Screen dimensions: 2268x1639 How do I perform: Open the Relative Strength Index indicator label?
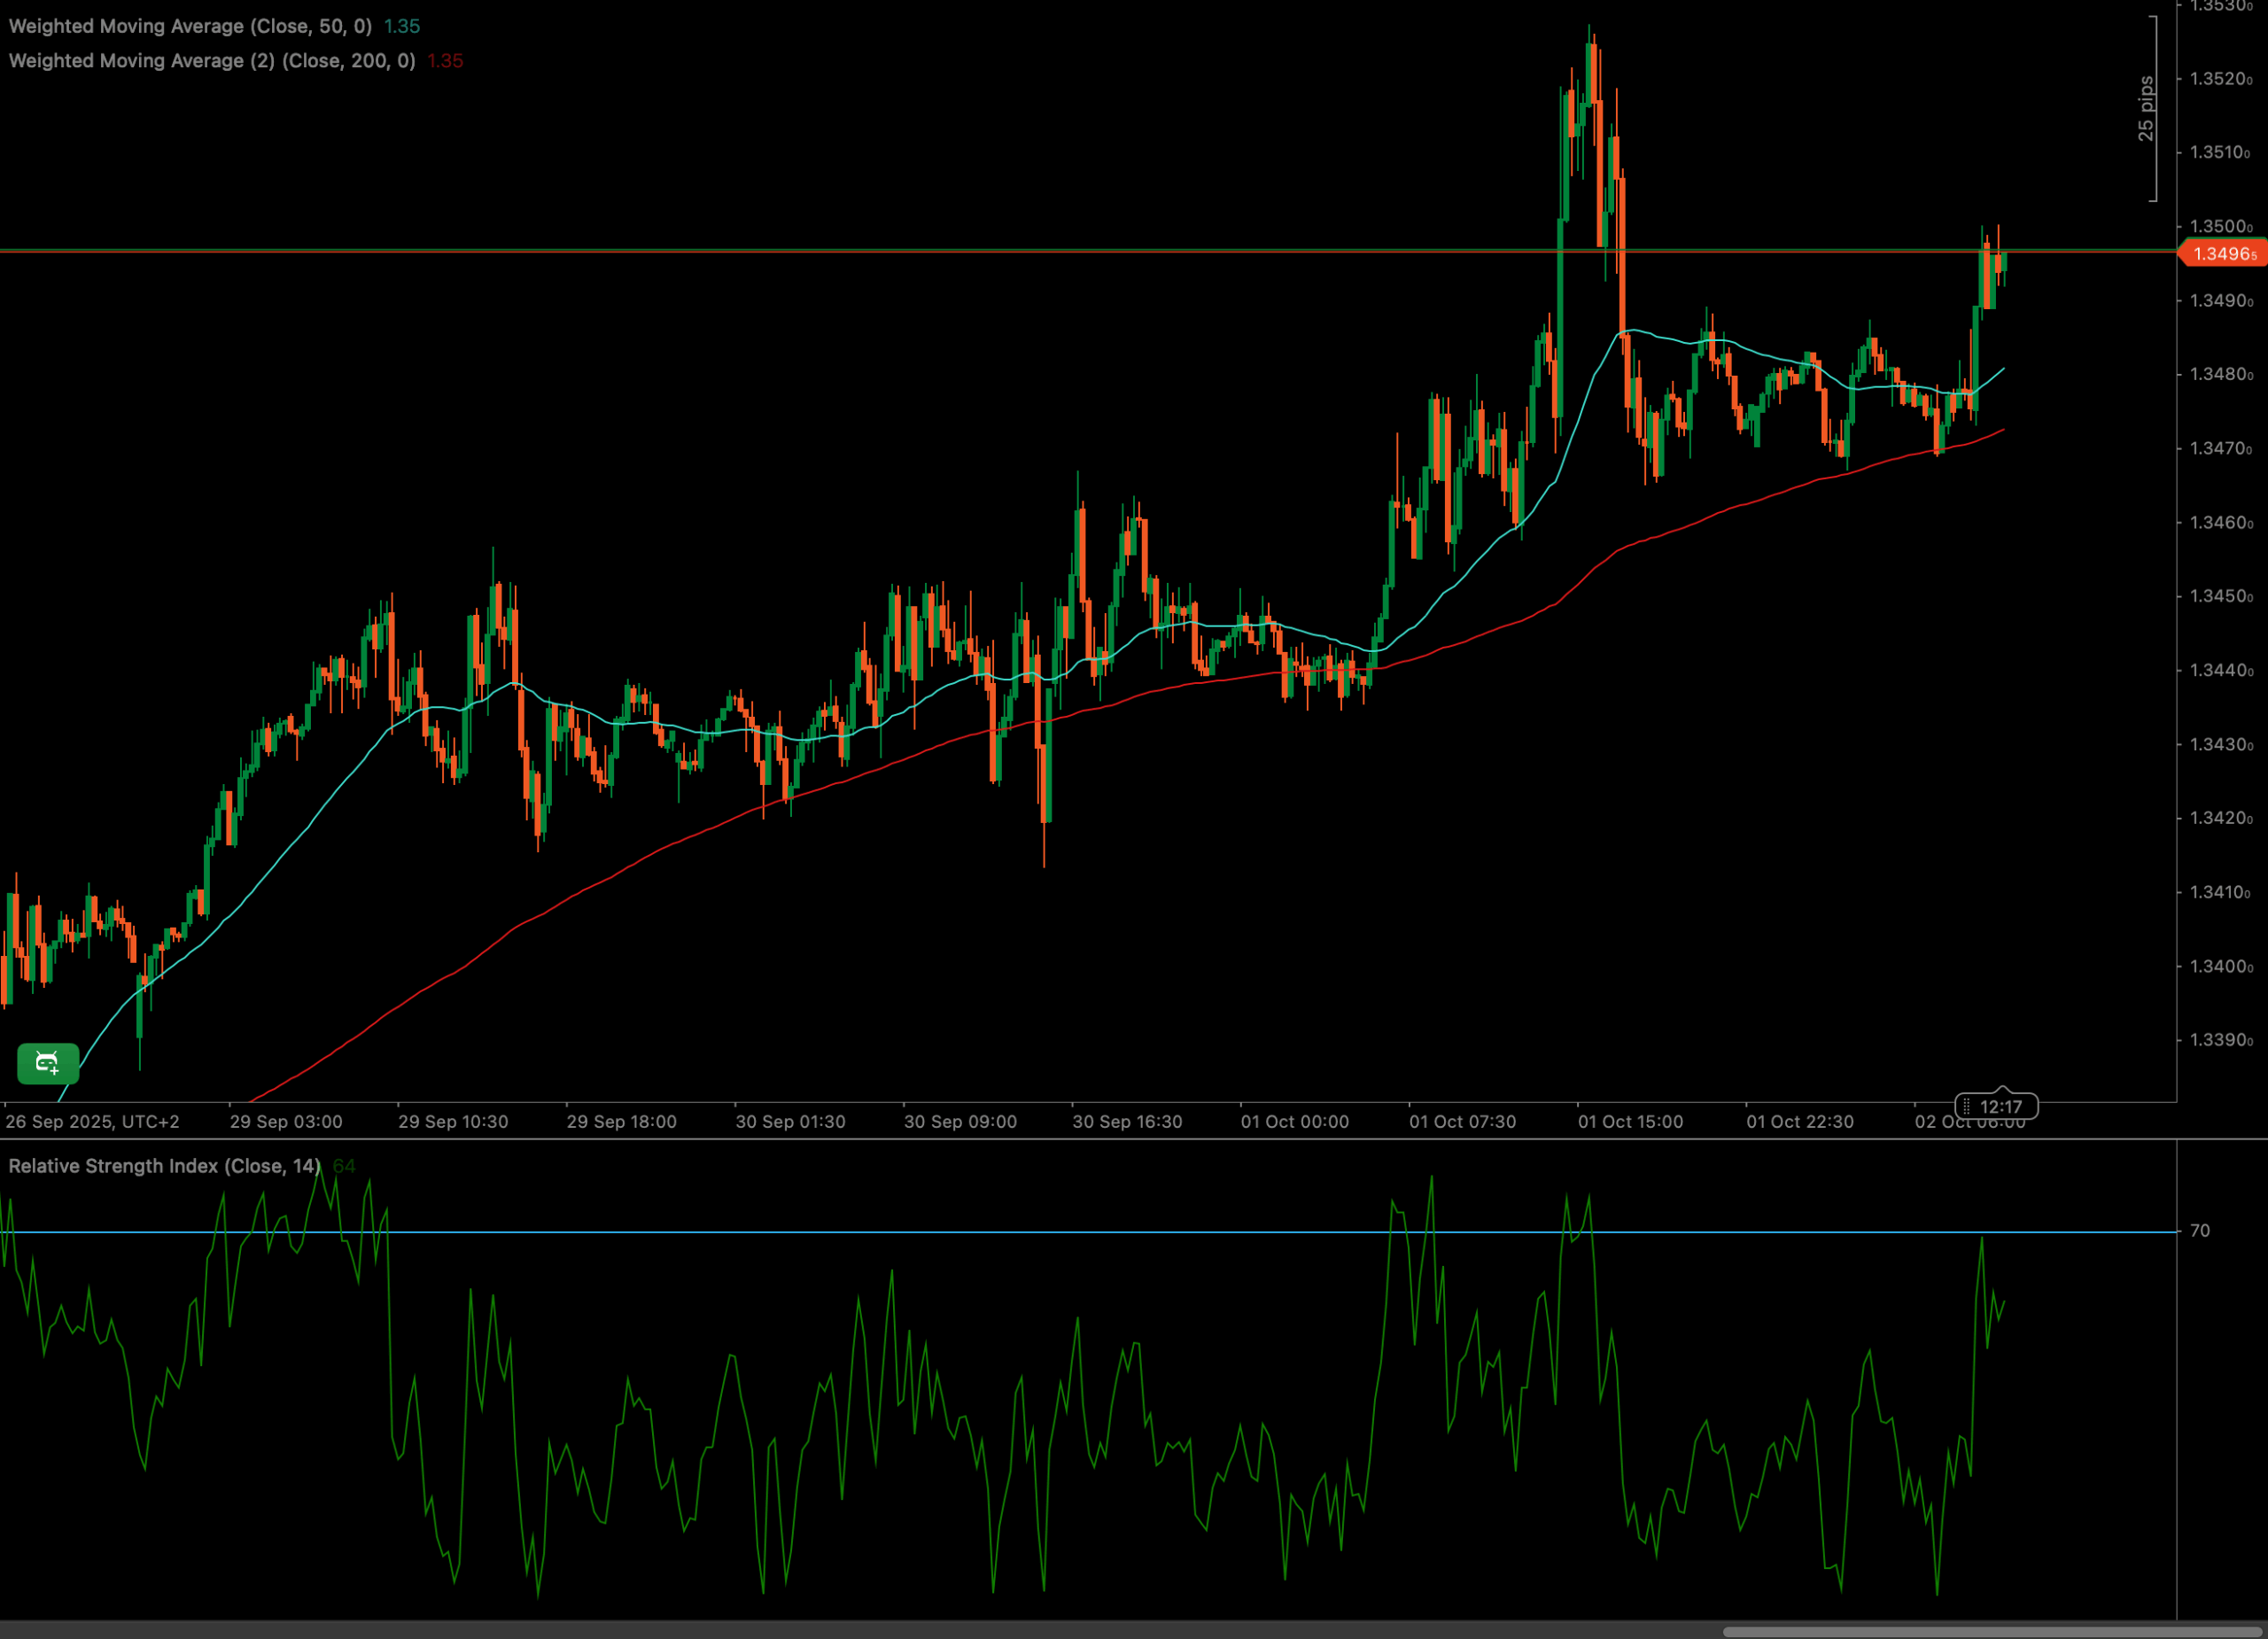pos(164,1166)
